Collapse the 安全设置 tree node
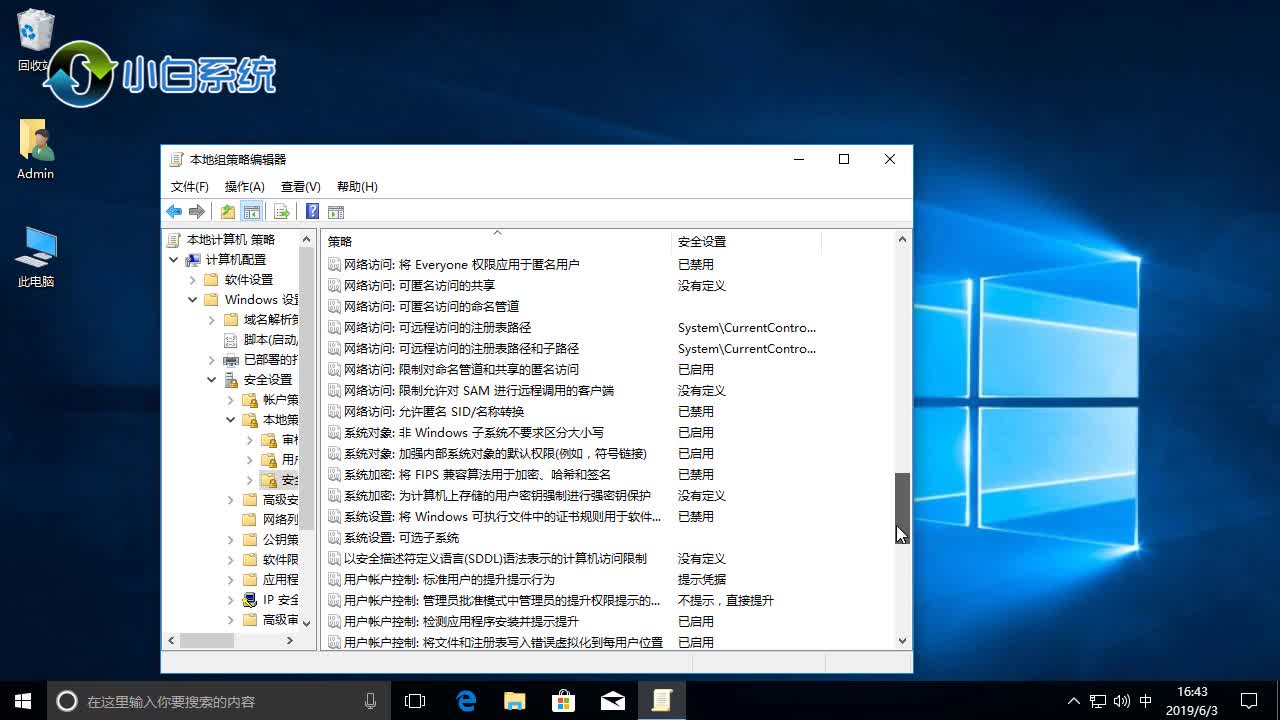 click(211, 379)
